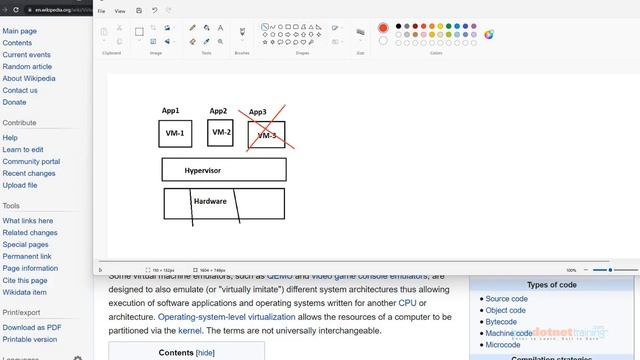Open Cite this page link
This screenshot has height=360, width=640.
[25, 280]
